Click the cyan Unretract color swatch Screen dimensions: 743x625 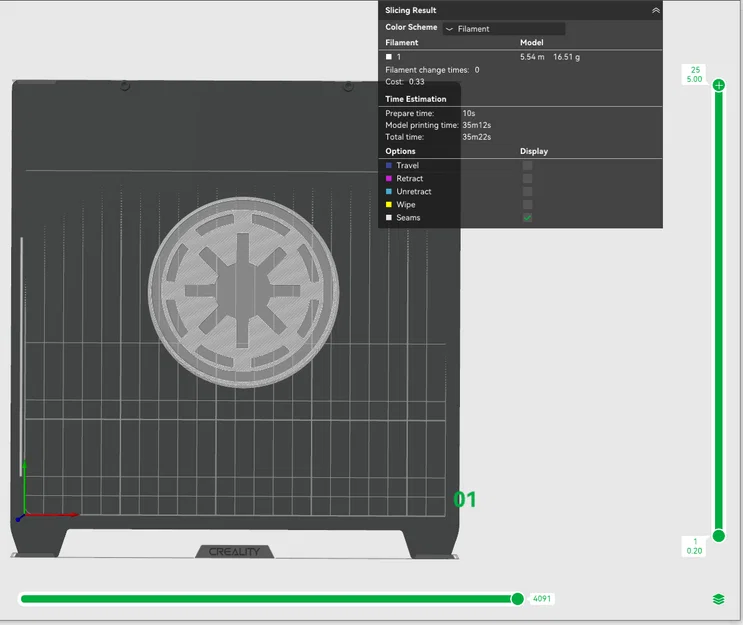click(x=389, y=191)
